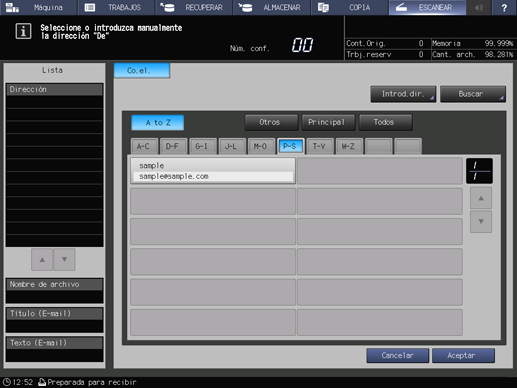Click the Núm. conf. 00 counter
Viewport: 517px width, 388px height.
(272, 45)
